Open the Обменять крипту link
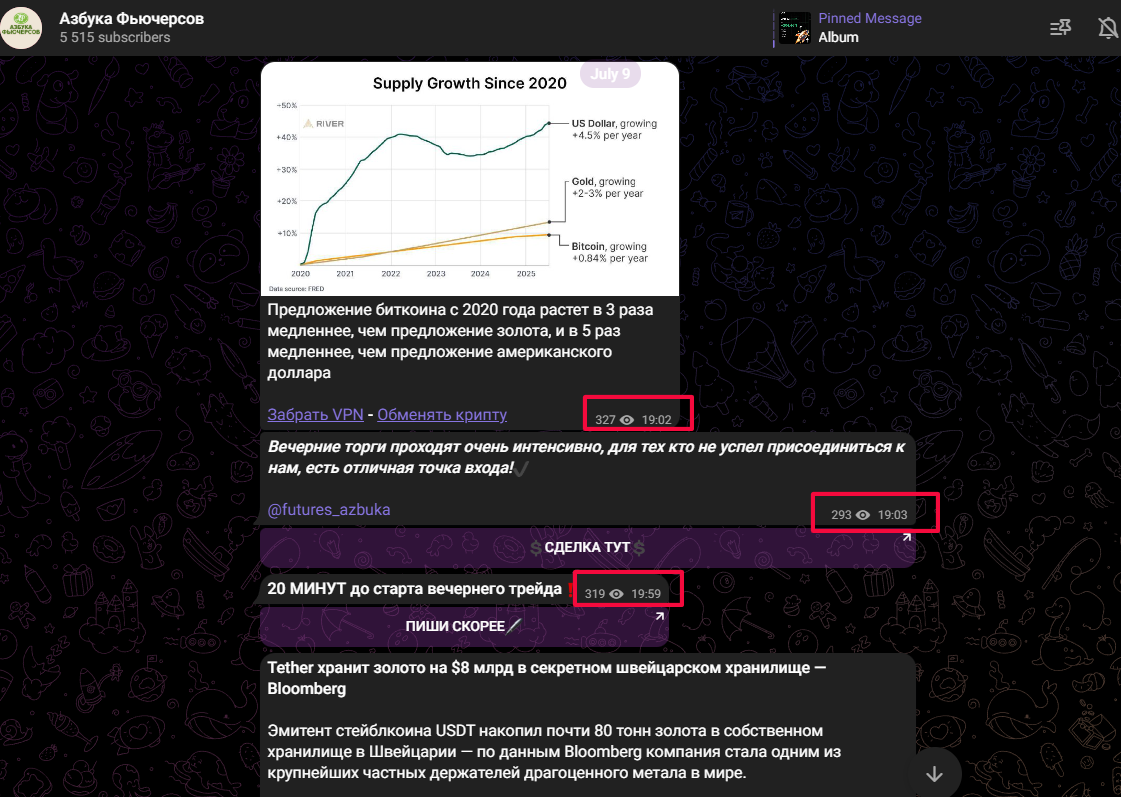This screenshot has height=797, width=1121. [442, 415]
